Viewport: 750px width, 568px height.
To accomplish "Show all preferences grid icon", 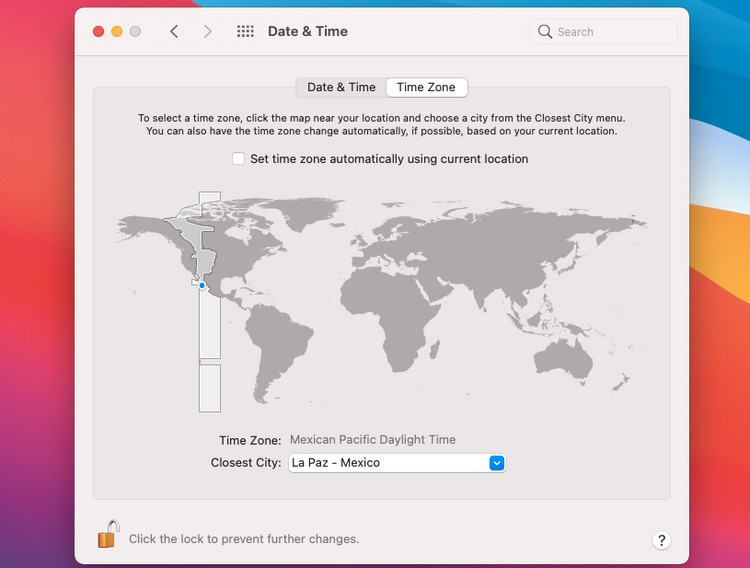I will click(x=245, y=32).
